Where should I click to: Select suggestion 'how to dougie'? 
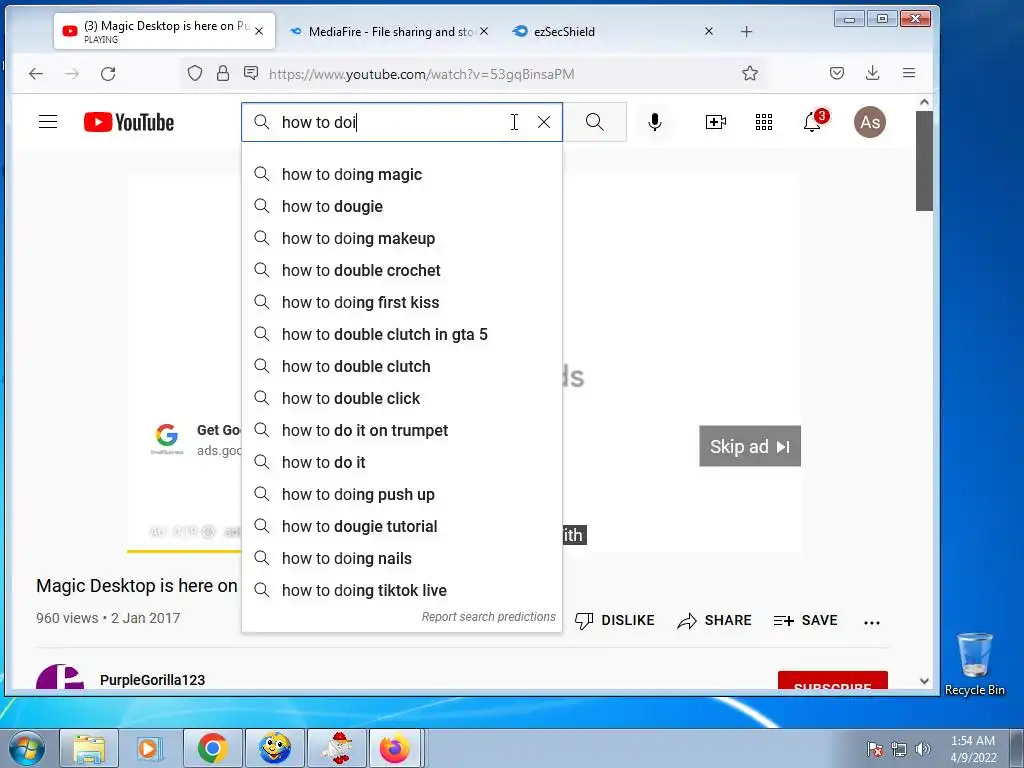point(402,206)
